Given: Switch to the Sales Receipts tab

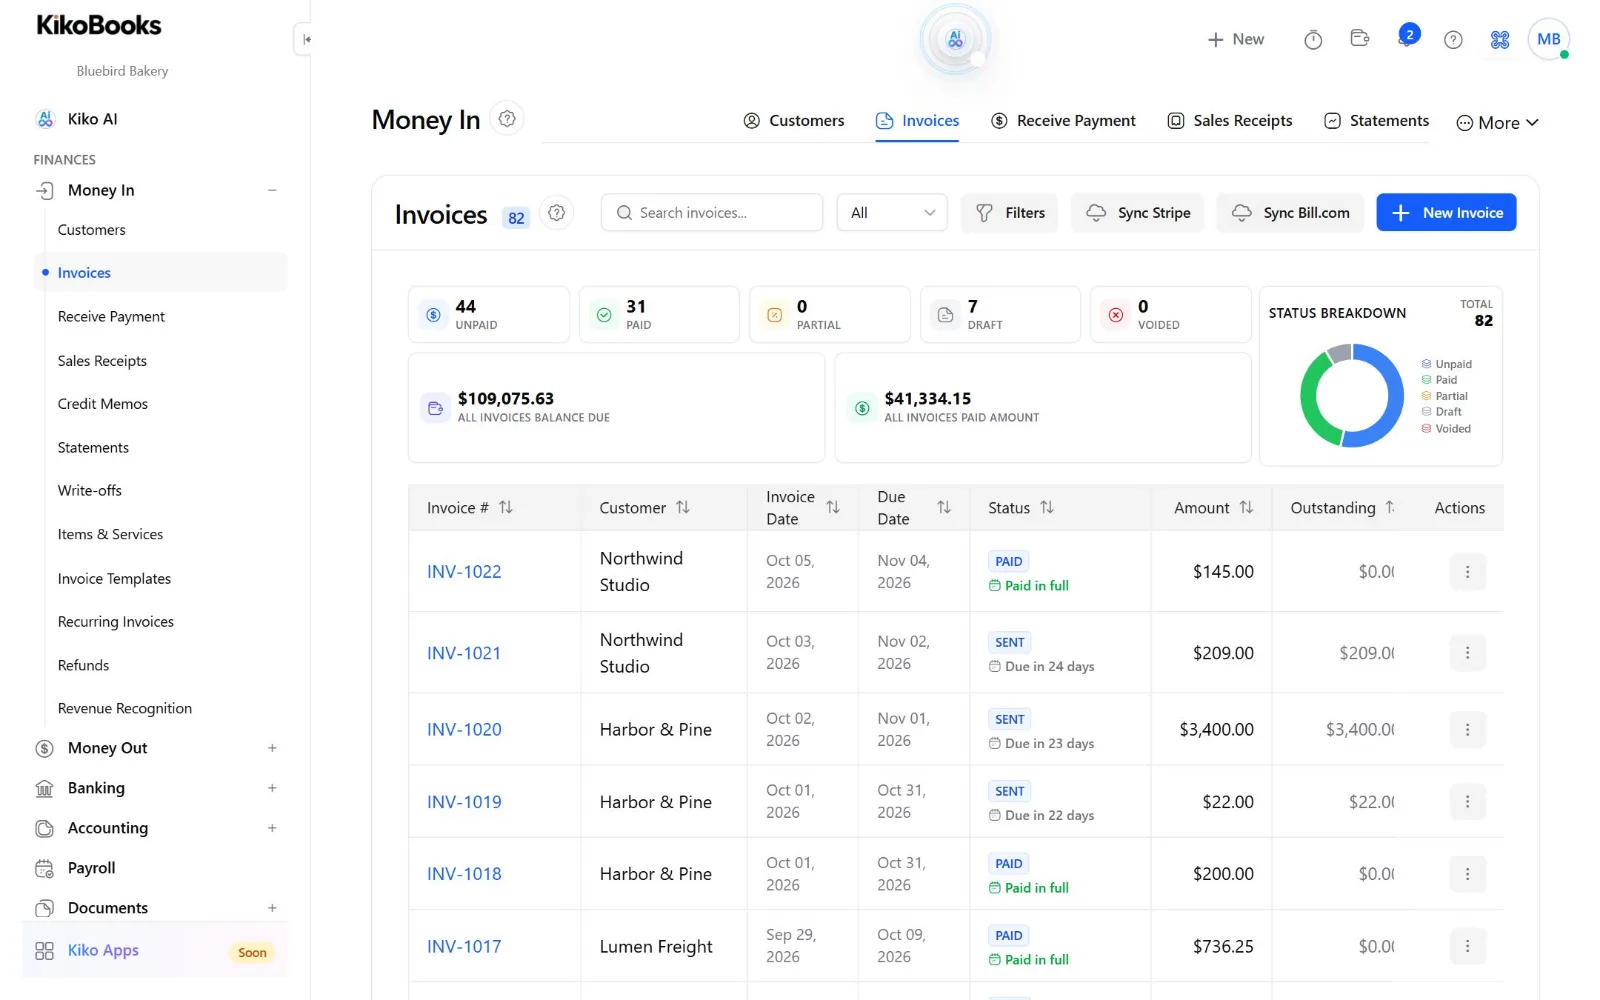Looking at the screenshot, I should [x=1230, y=121].
